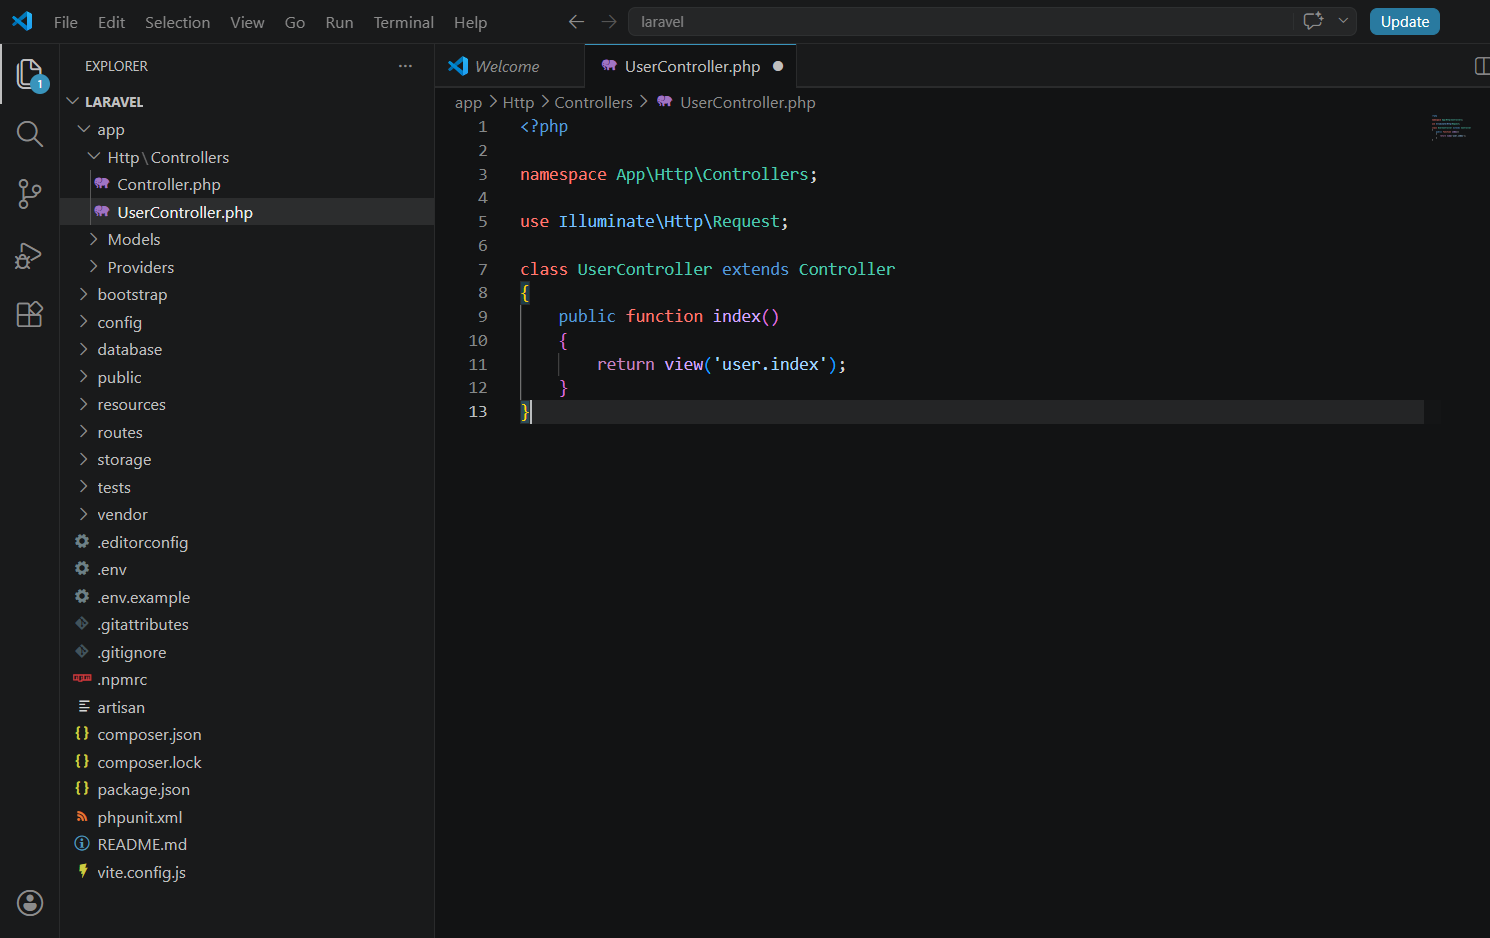Open the Search view in activity bar
The width and height of the screenshot is (1490, 938).
coord(30,134)
